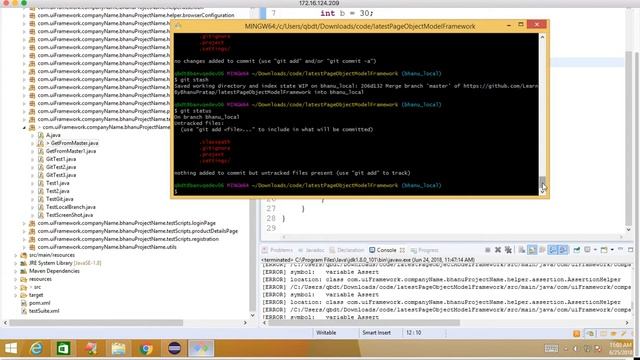This screenshot has height=360, width=640.
Task: Toggle Scroll Lock in Console toolbar
Action: 532,250
